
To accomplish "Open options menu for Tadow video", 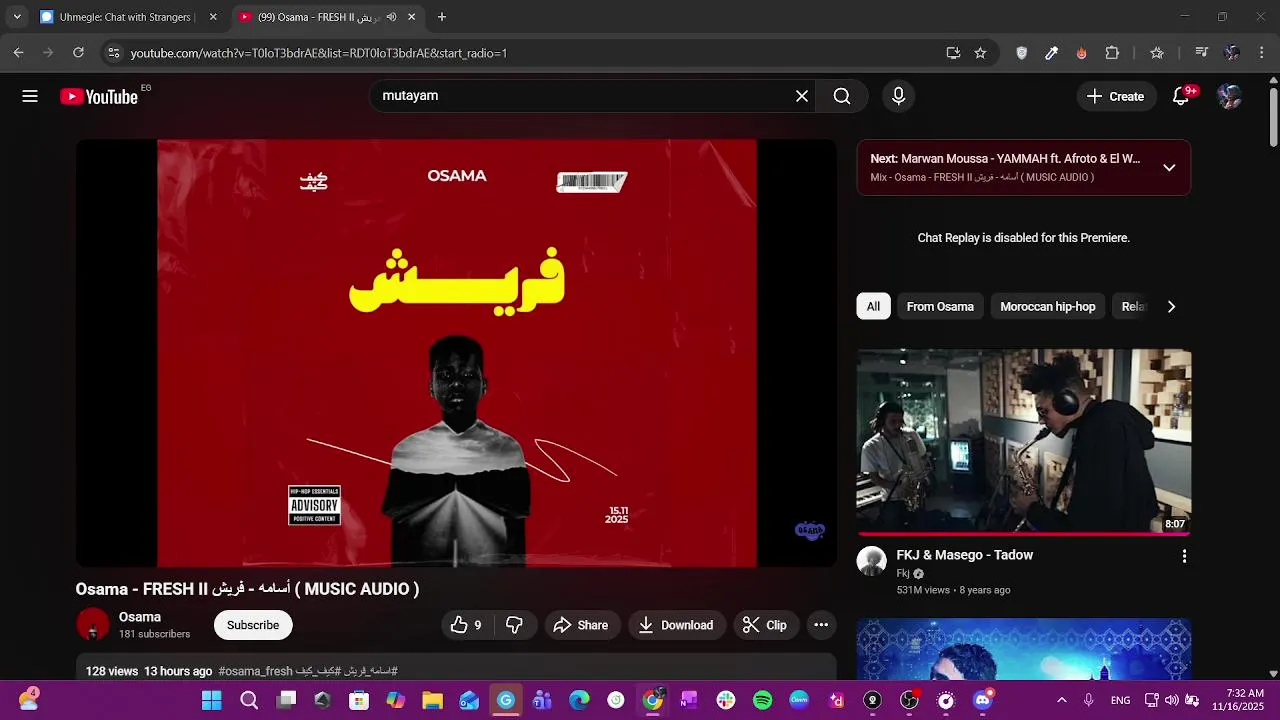I will (x=1184, y=556).
